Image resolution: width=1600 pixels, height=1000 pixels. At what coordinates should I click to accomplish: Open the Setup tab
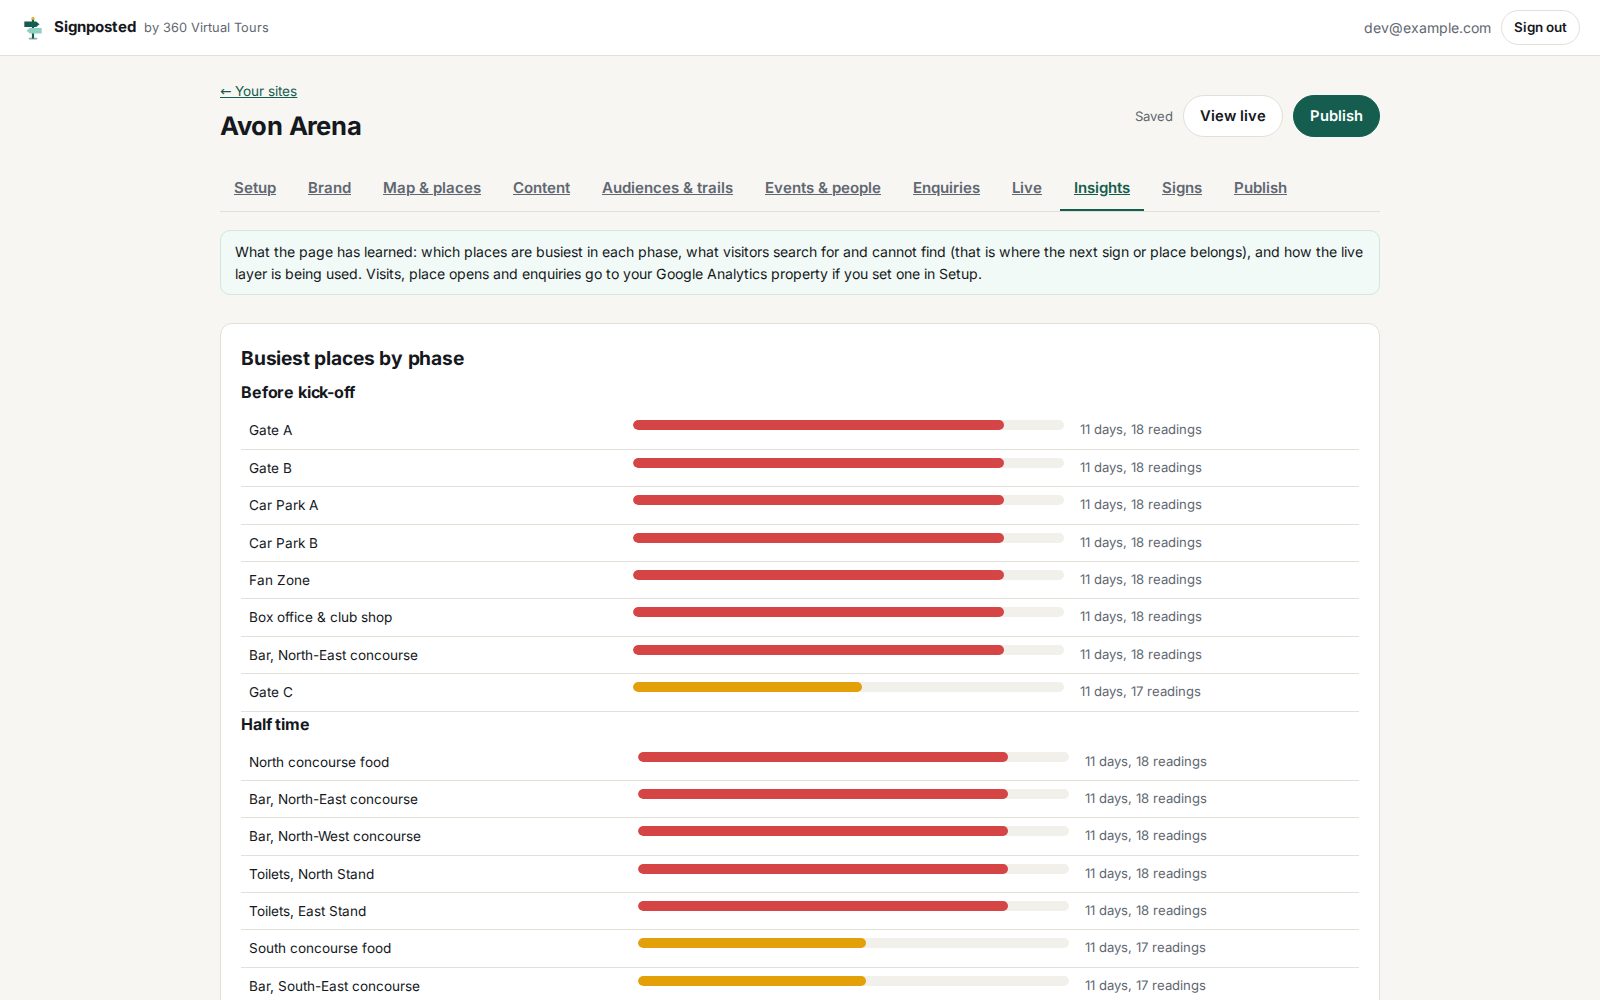[255, 188]
